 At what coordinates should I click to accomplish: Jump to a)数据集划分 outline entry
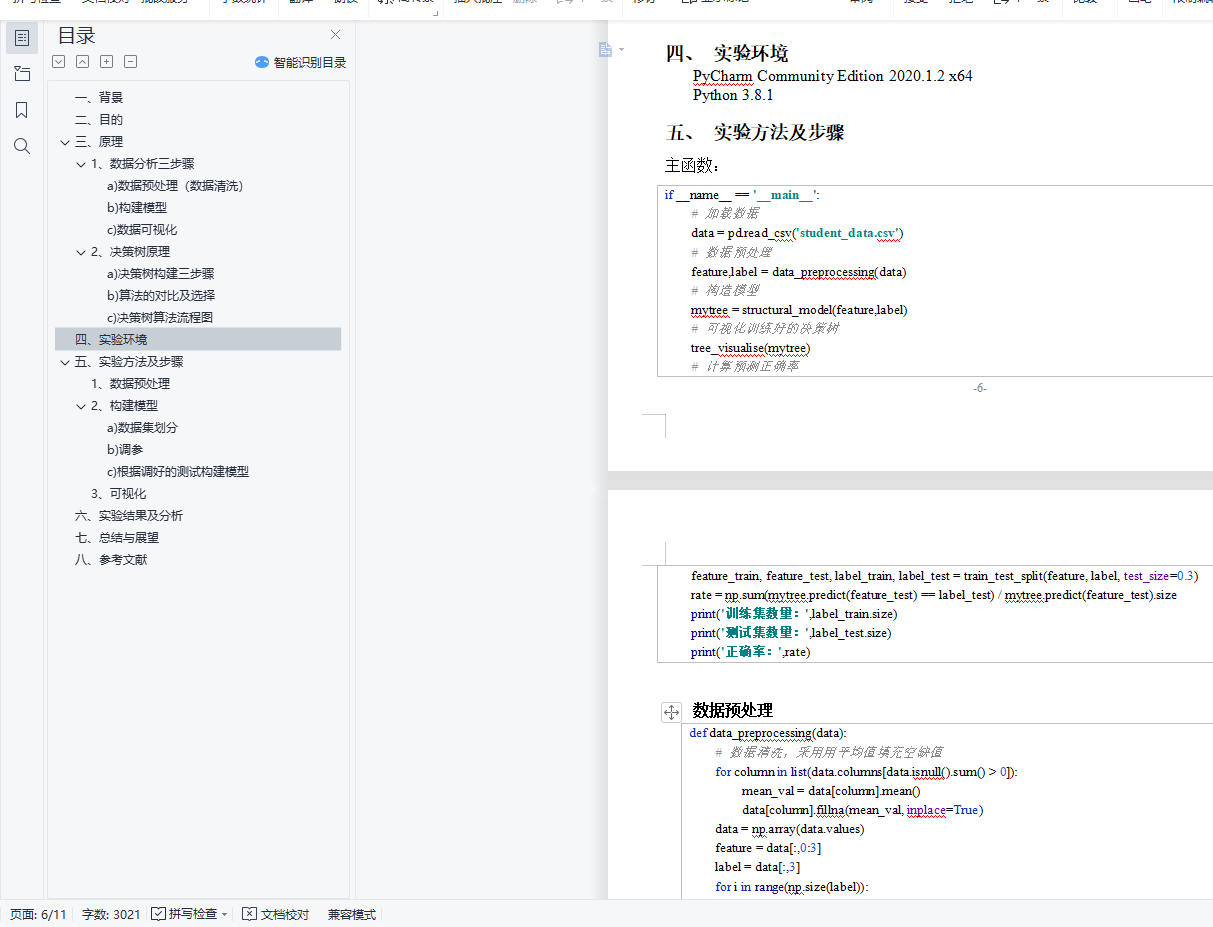click(x=142, y=428)
